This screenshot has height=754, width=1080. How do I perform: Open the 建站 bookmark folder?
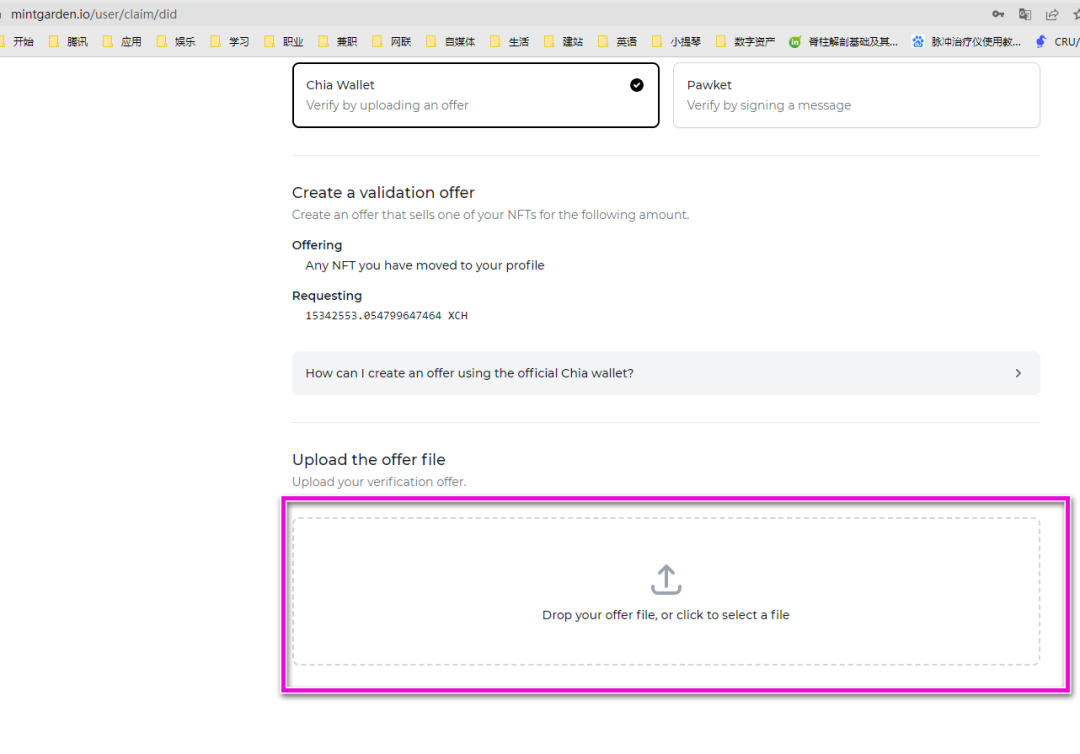[564, 41]
